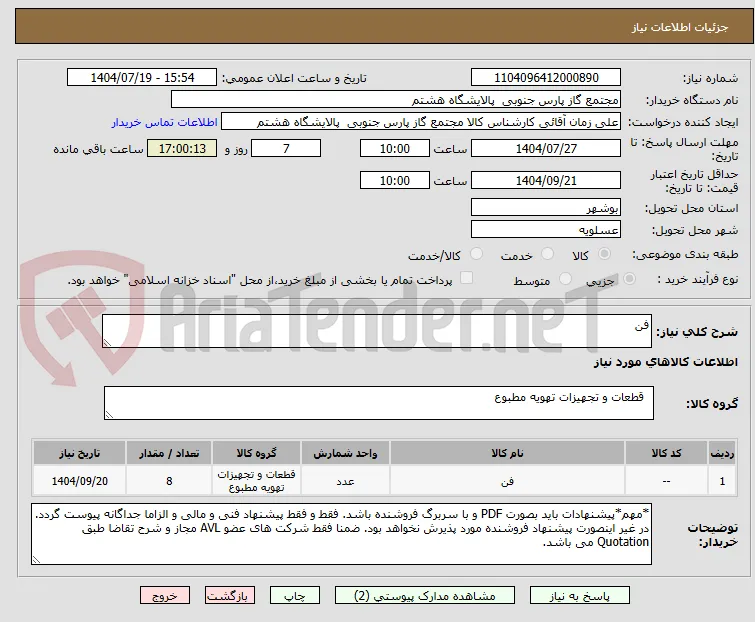
Task: Click item name cell فن in table
Action: (508, 481)
